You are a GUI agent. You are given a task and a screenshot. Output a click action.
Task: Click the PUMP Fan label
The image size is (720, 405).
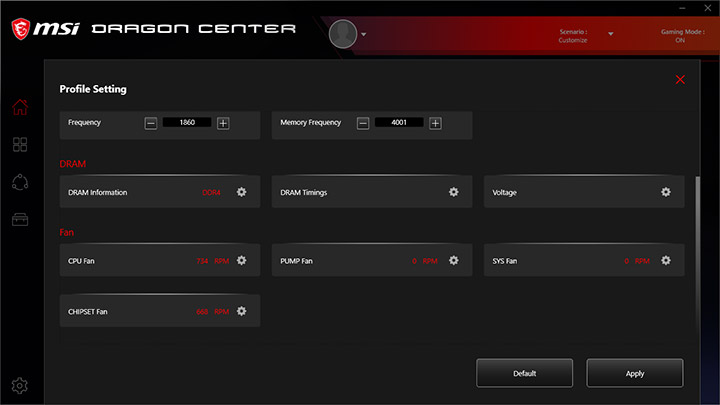[x=296, y=261]
